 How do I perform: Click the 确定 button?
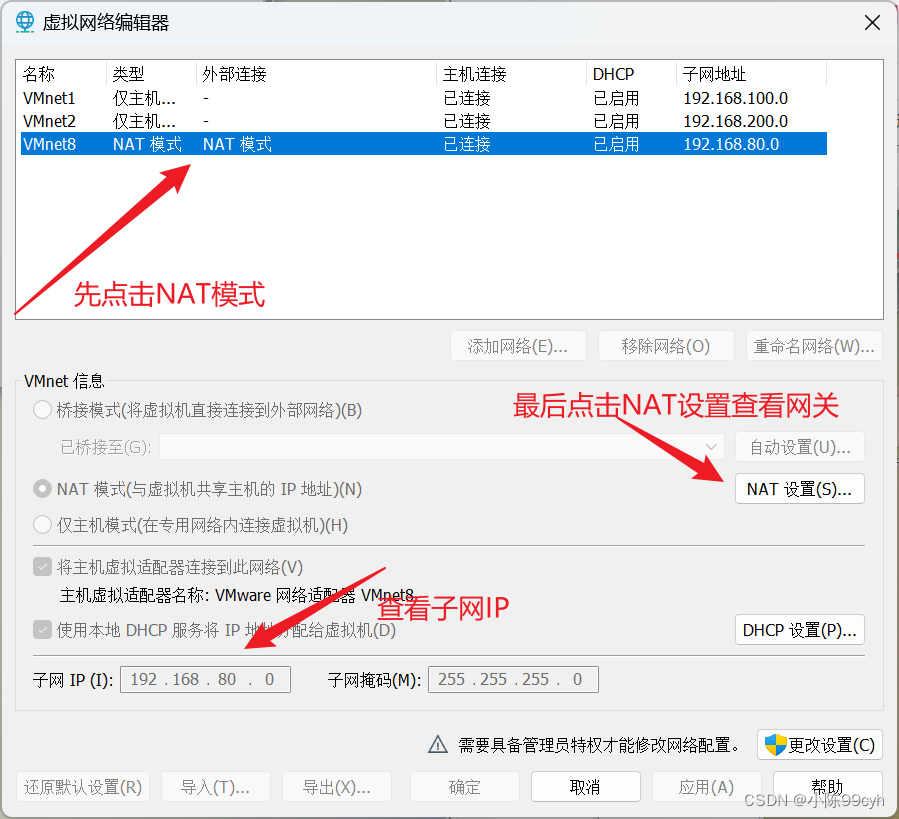(464, 786)
